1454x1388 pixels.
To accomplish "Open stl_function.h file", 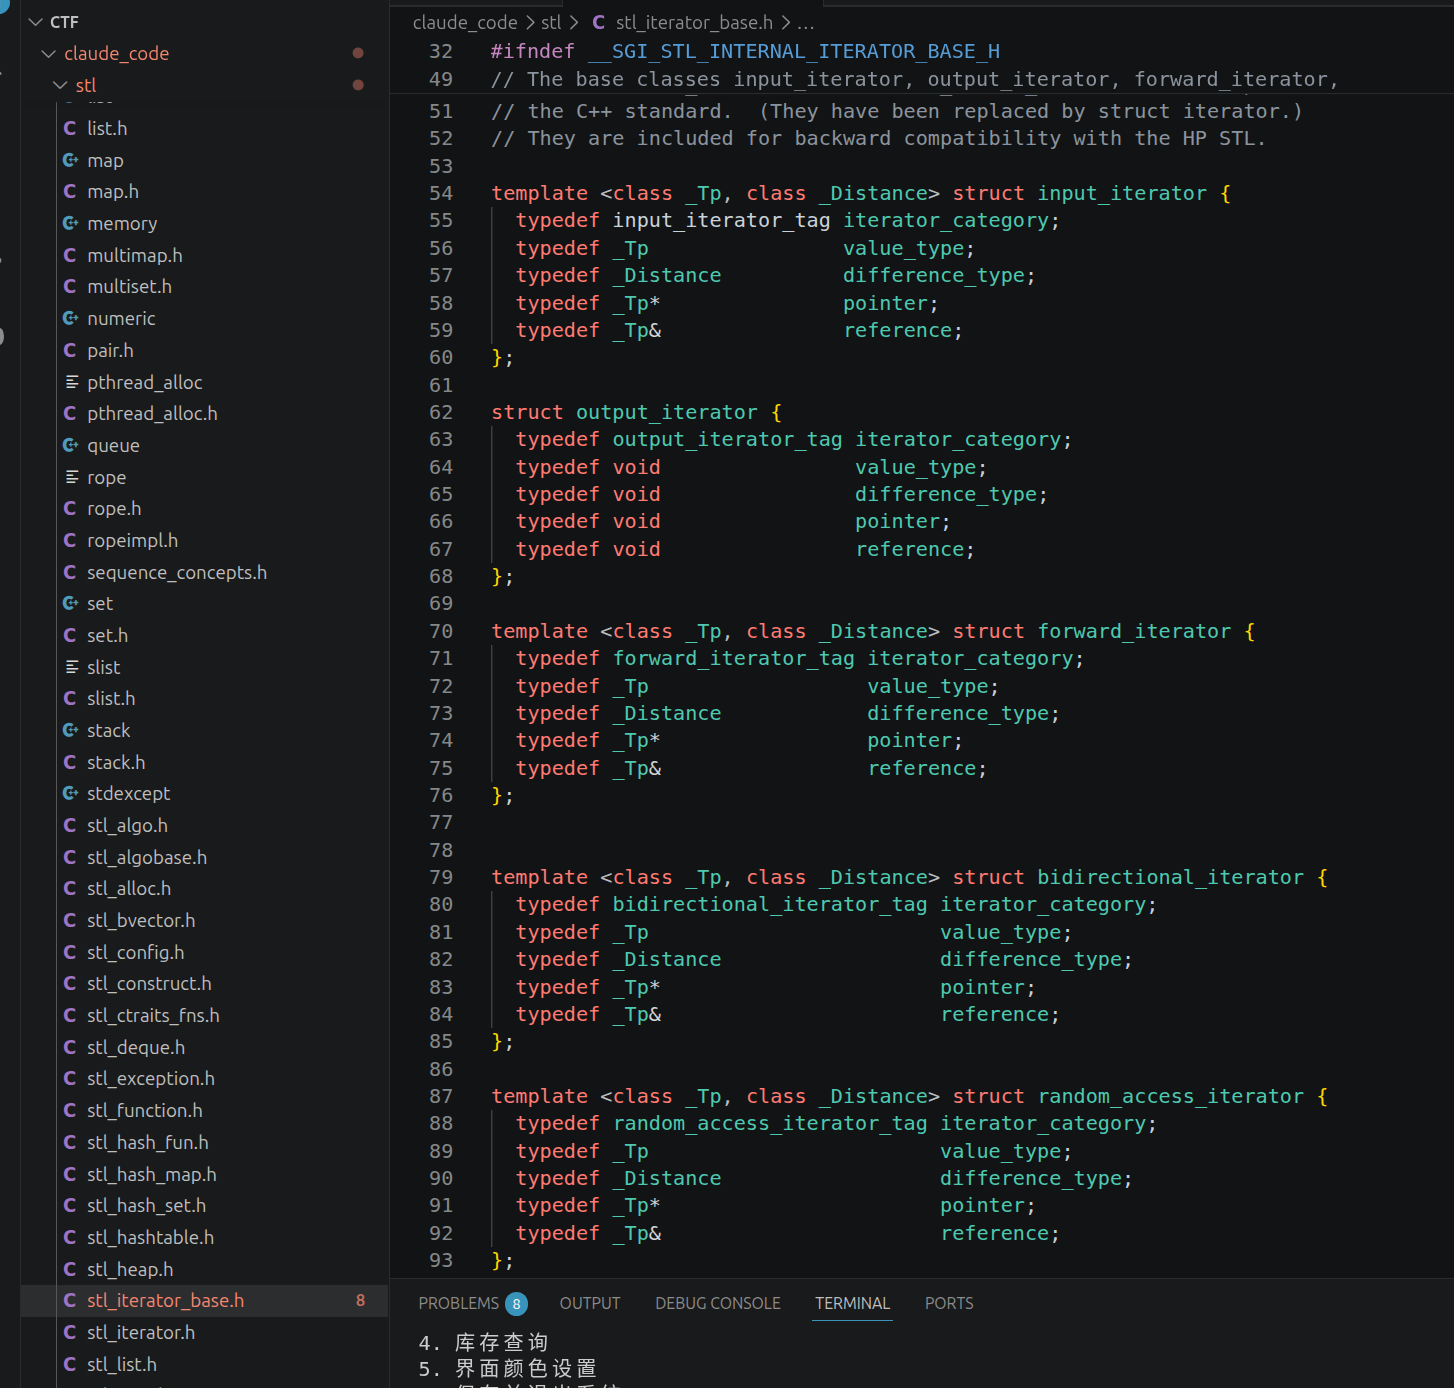I will click(145, 1110).
